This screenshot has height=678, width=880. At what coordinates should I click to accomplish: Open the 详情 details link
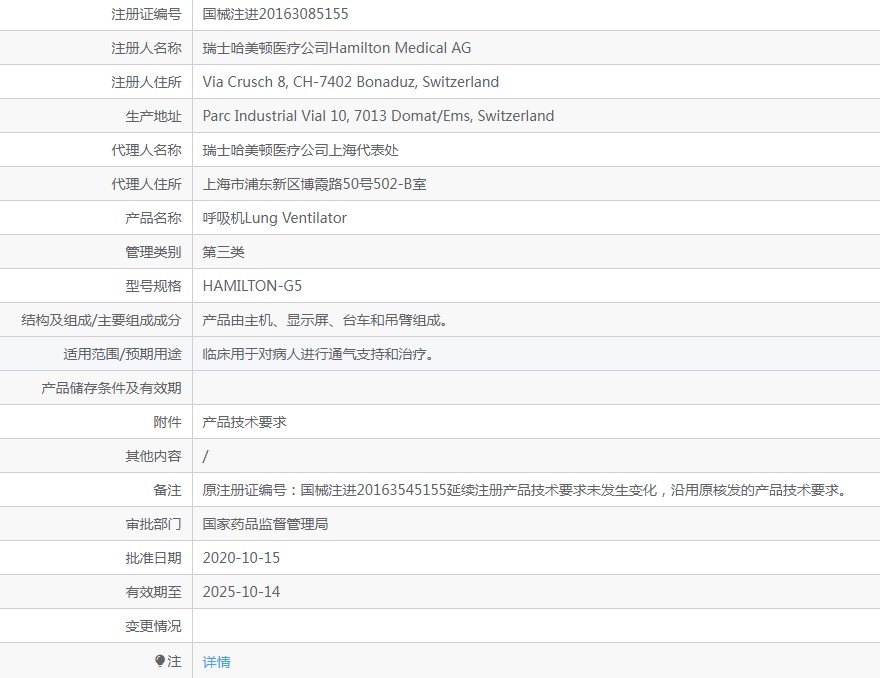(216, 662)
